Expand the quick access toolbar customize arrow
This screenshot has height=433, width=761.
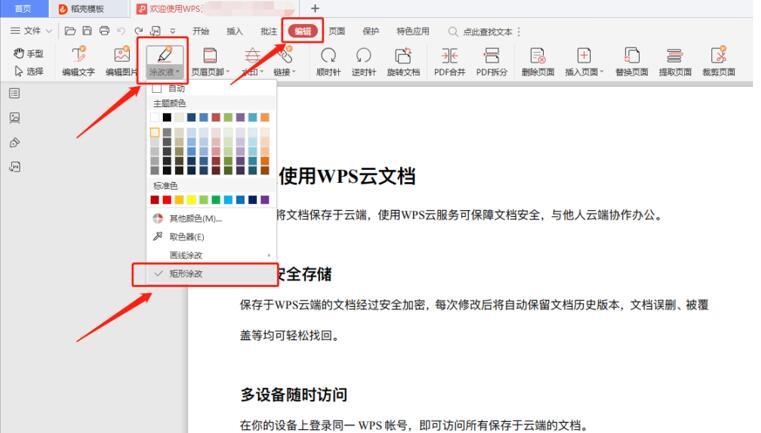(x=173, y=31)
